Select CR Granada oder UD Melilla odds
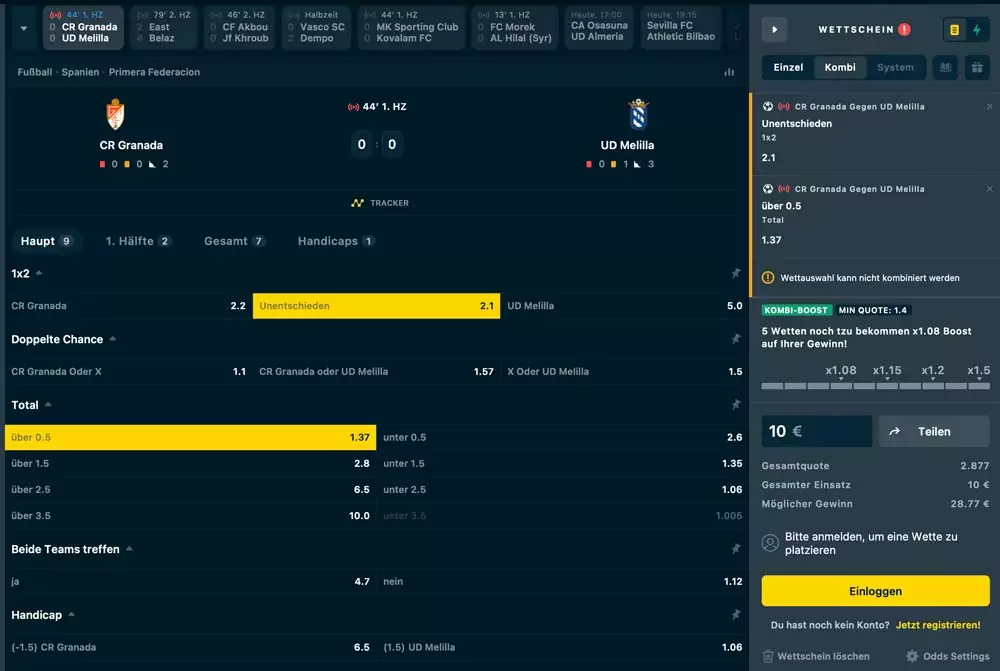Viewport: 1000px width, 671px height. click(x=376, y=371)
